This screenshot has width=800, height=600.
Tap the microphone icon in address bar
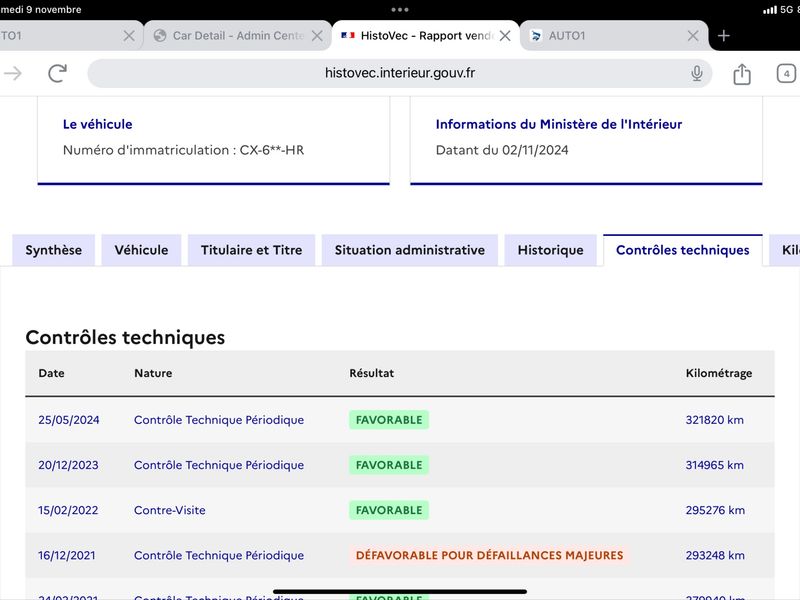coord(696,73)
